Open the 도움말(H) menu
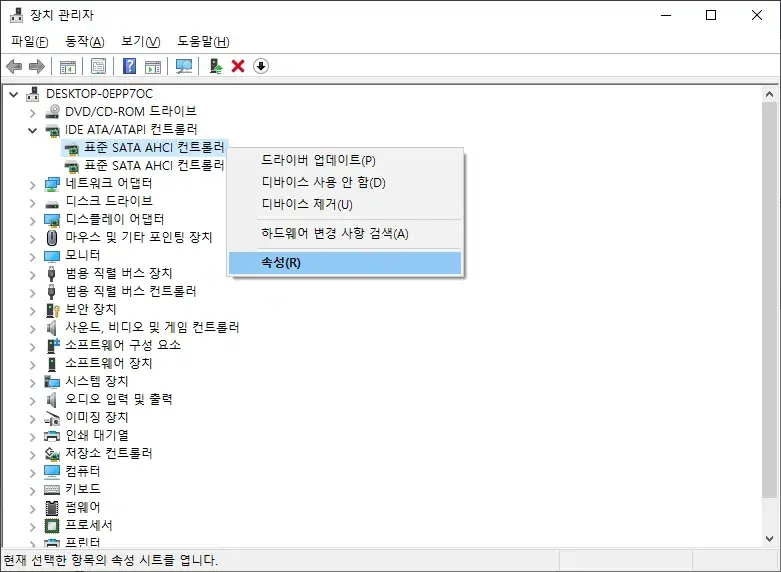This screenshot has height=572, width=781. click(x=203, y=41)
